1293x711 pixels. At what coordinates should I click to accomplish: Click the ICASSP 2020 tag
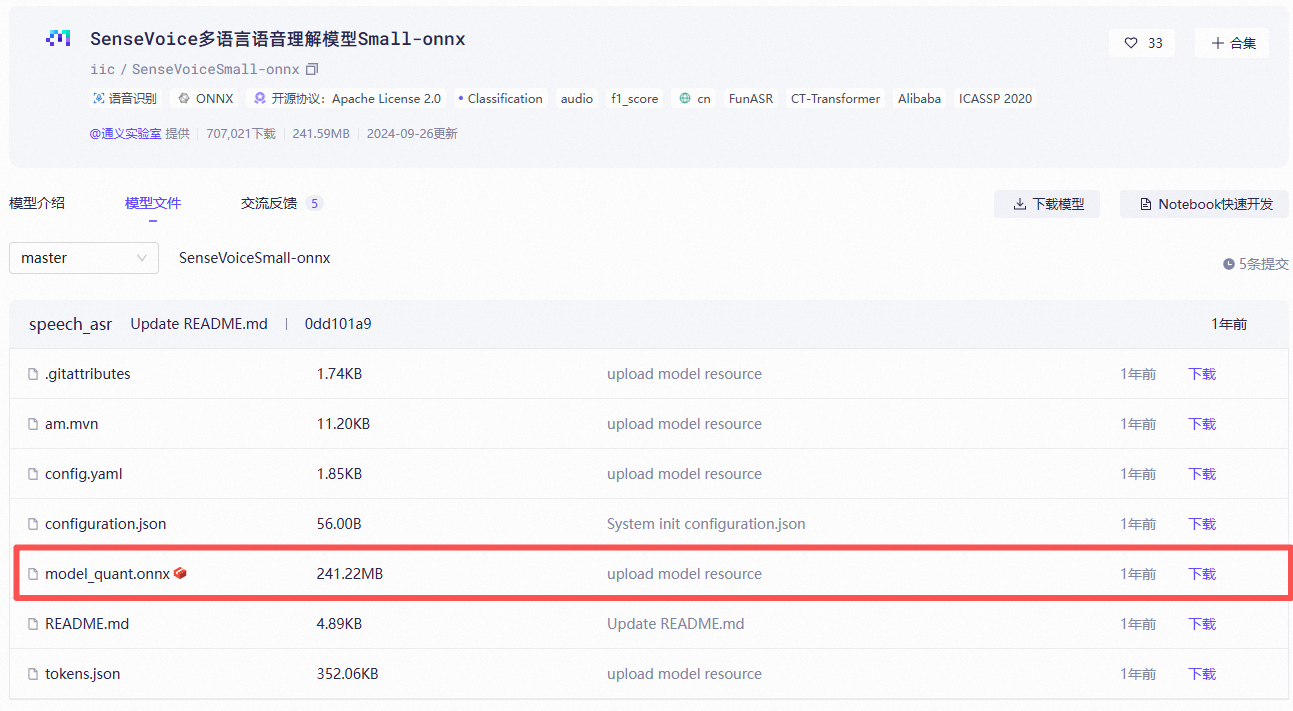click(995, 98)
